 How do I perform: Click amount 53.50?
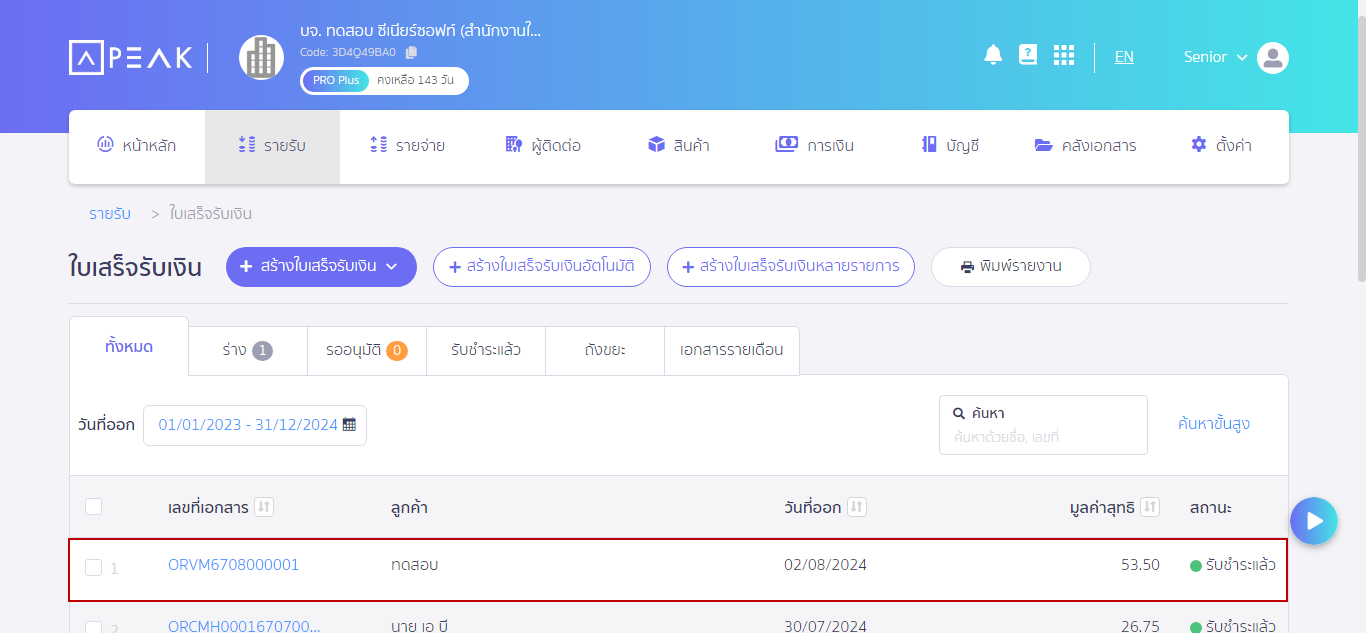1140,565
